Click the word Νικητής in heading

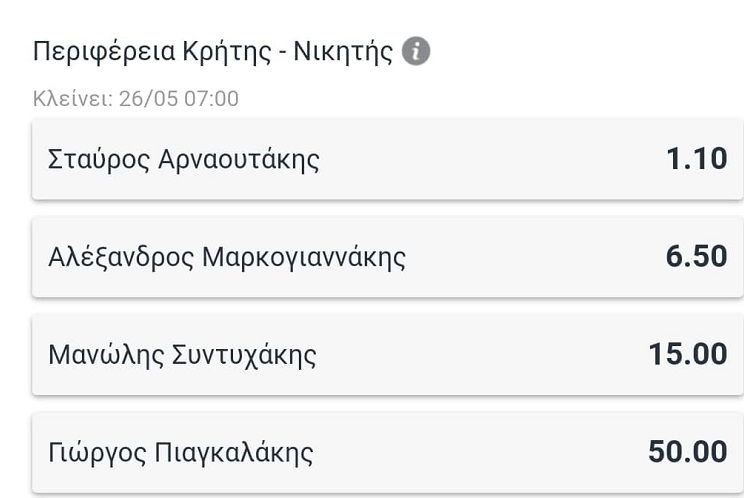coord(343,51)
